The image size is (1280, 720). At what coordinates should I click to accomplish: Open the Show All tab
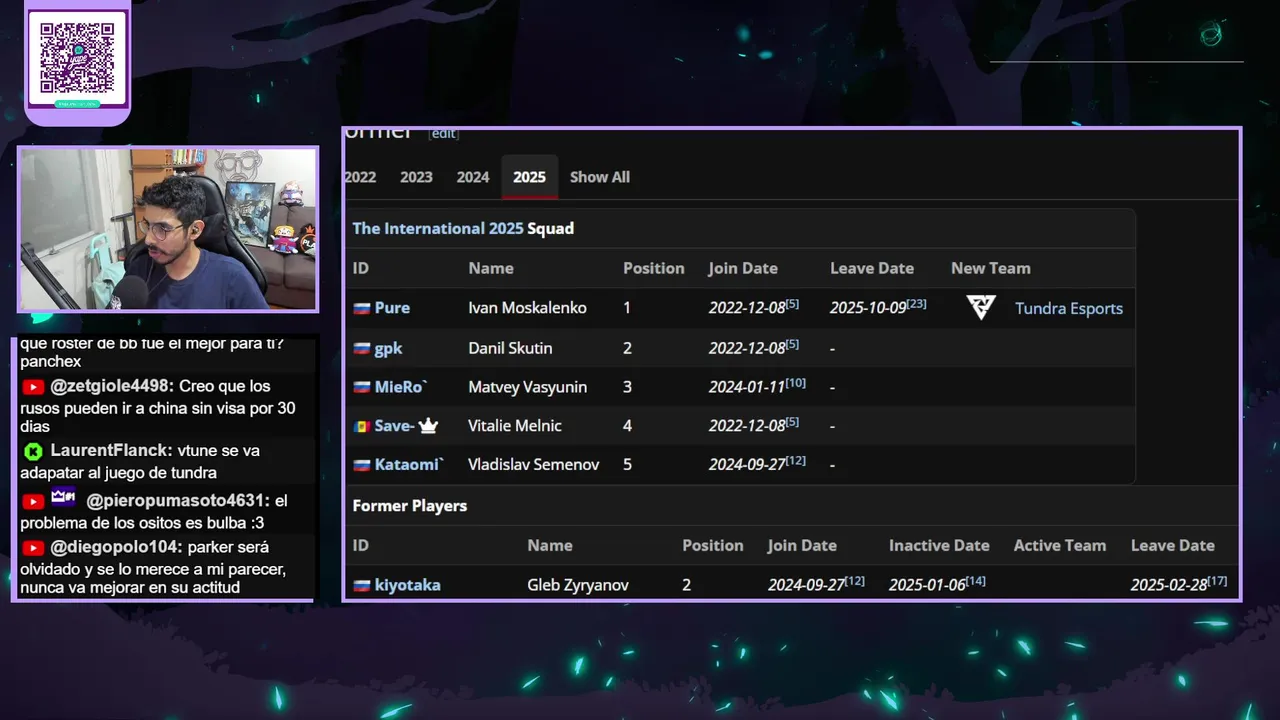coord(600,177)
